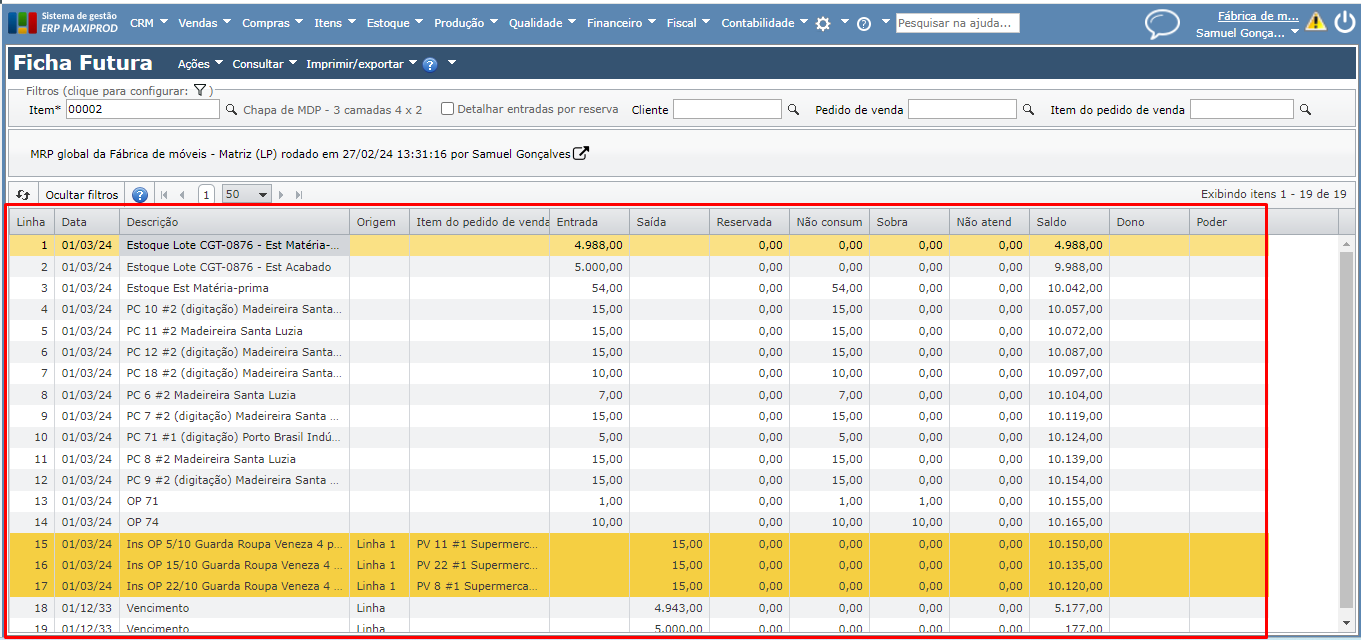Expand the Samuel Gonça... user dropdown
Viewport: 1361px width, 640px height.
point(1246,33)
